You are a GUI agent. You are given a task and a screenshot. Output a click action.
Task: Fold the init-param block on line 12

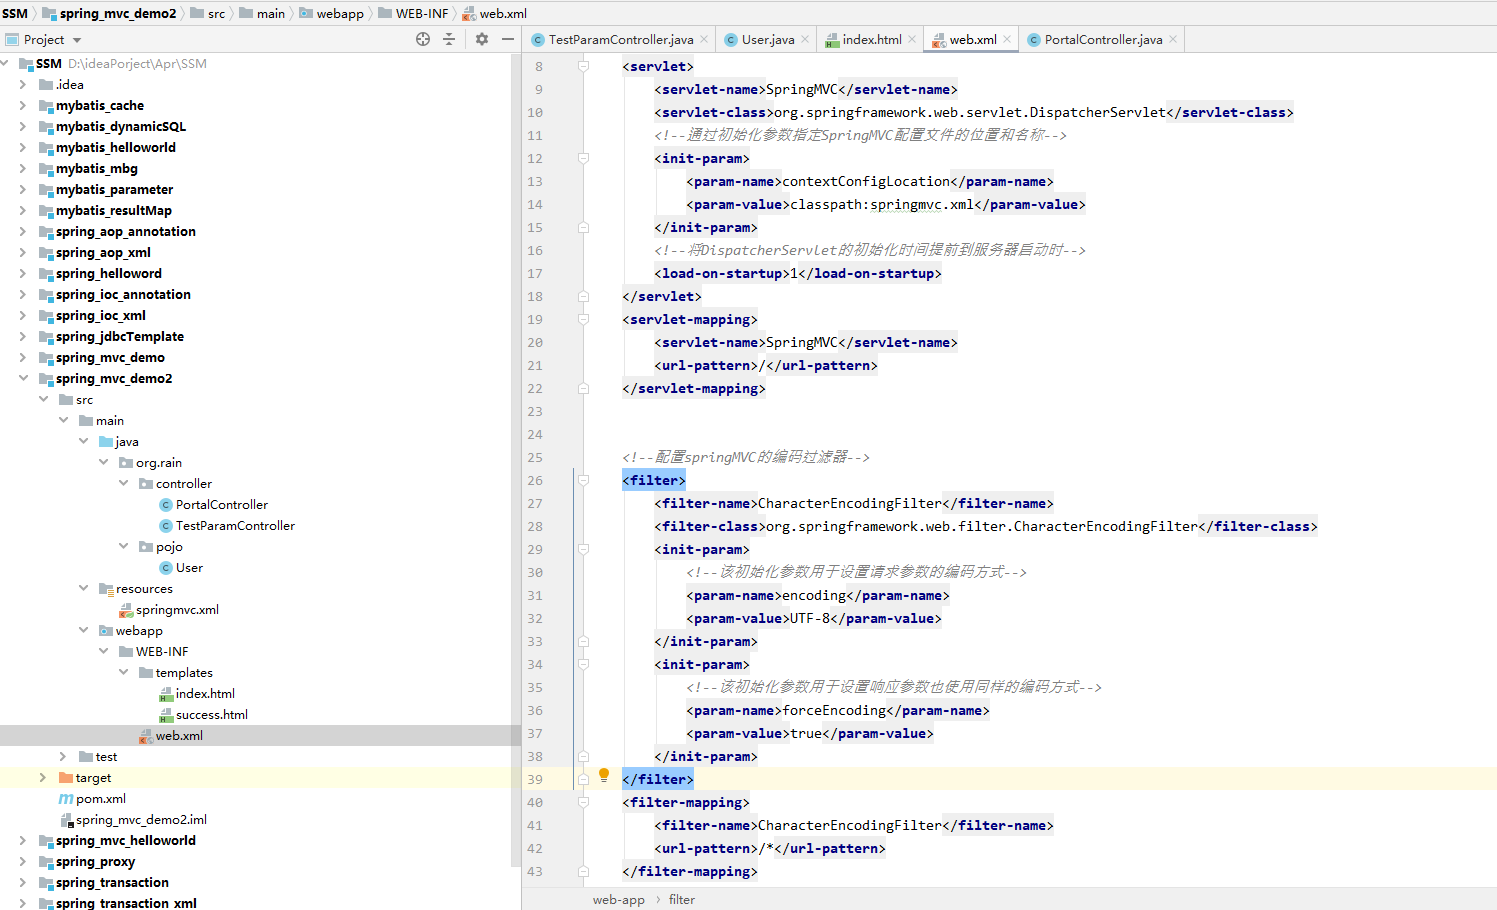(x=583, y=158)
